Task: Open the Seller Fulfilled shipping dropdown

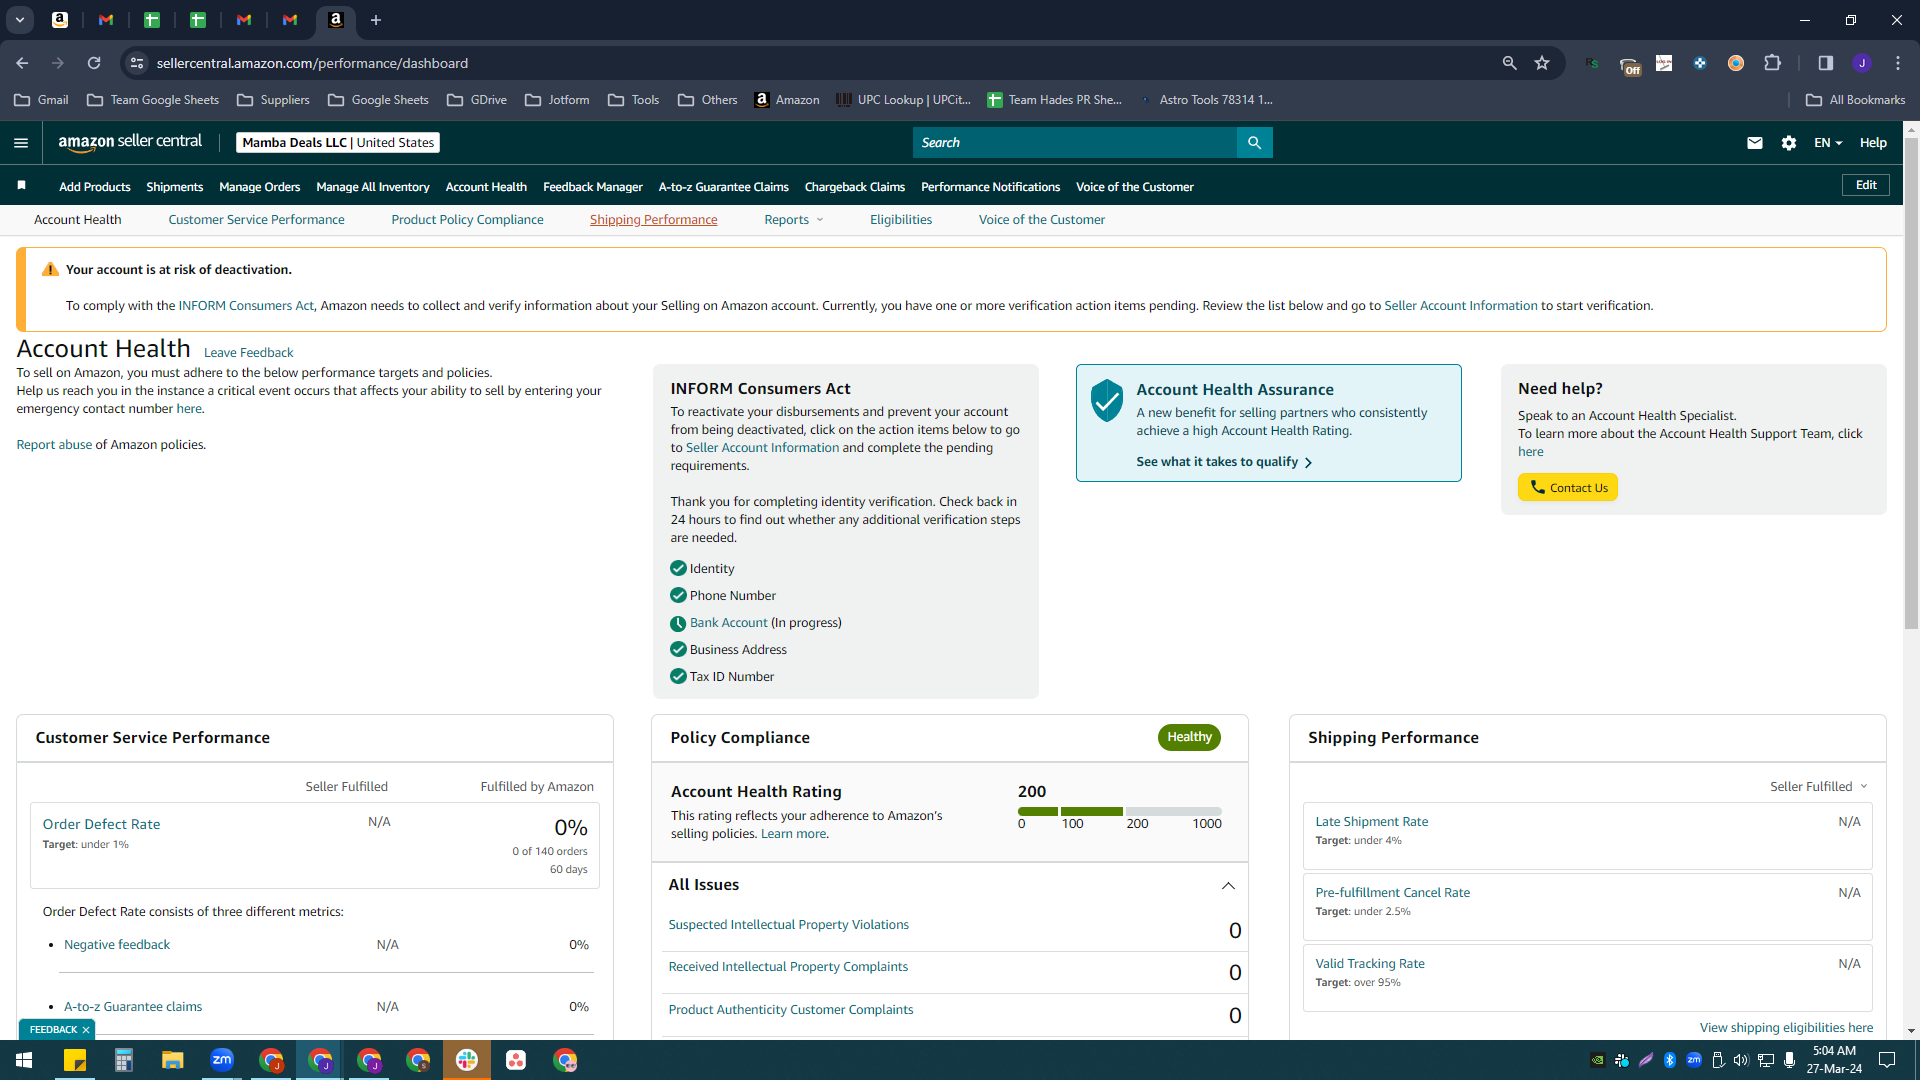Action: coord(1818,787)
